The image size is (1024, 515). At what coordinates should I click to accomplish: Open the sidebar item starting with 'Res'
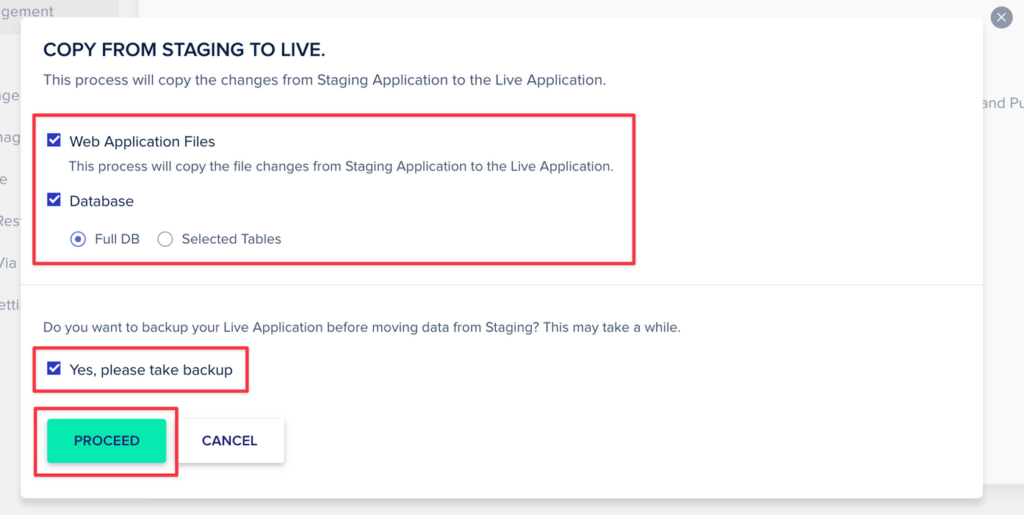(x=10, y=221)
